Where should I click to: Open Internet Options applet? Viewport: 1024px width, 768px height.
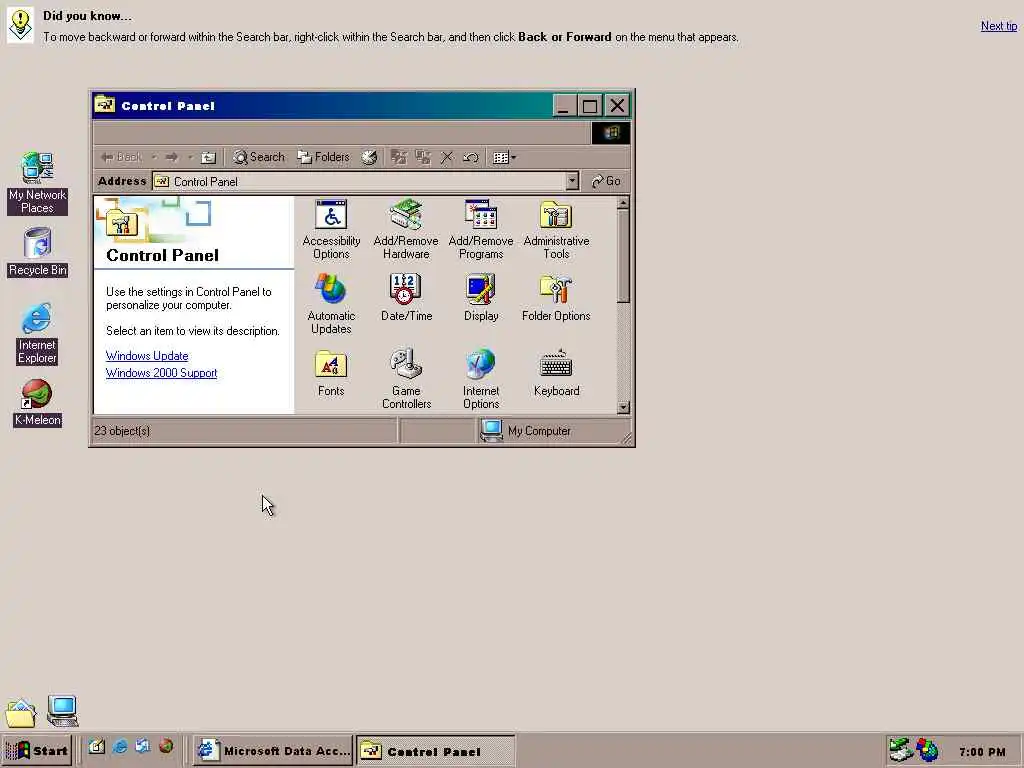pos(481,379)
